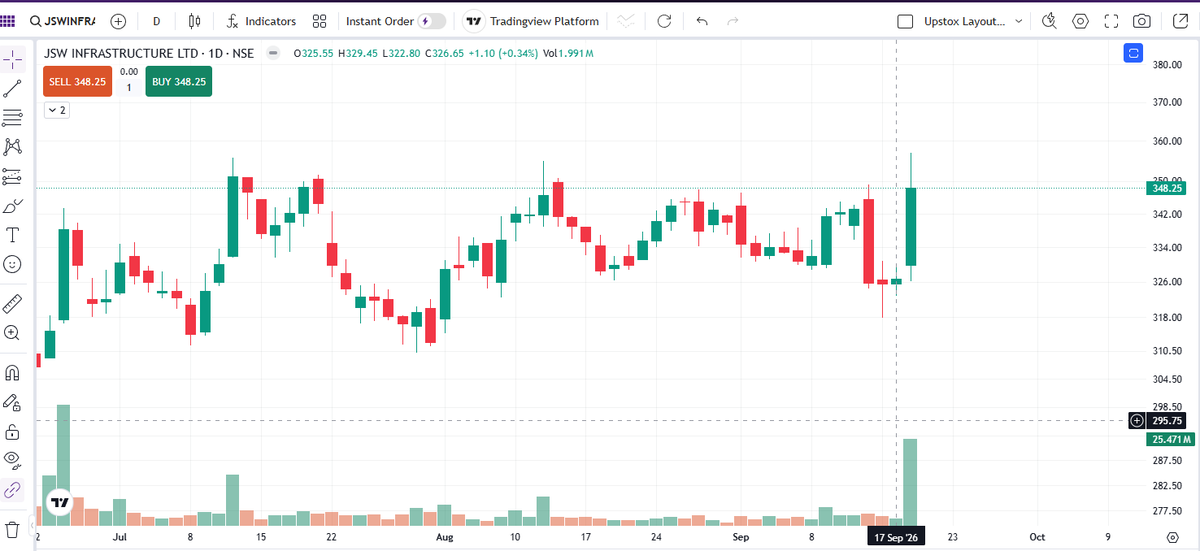Toggle stay in drawing mode

(x=12, y=402)
